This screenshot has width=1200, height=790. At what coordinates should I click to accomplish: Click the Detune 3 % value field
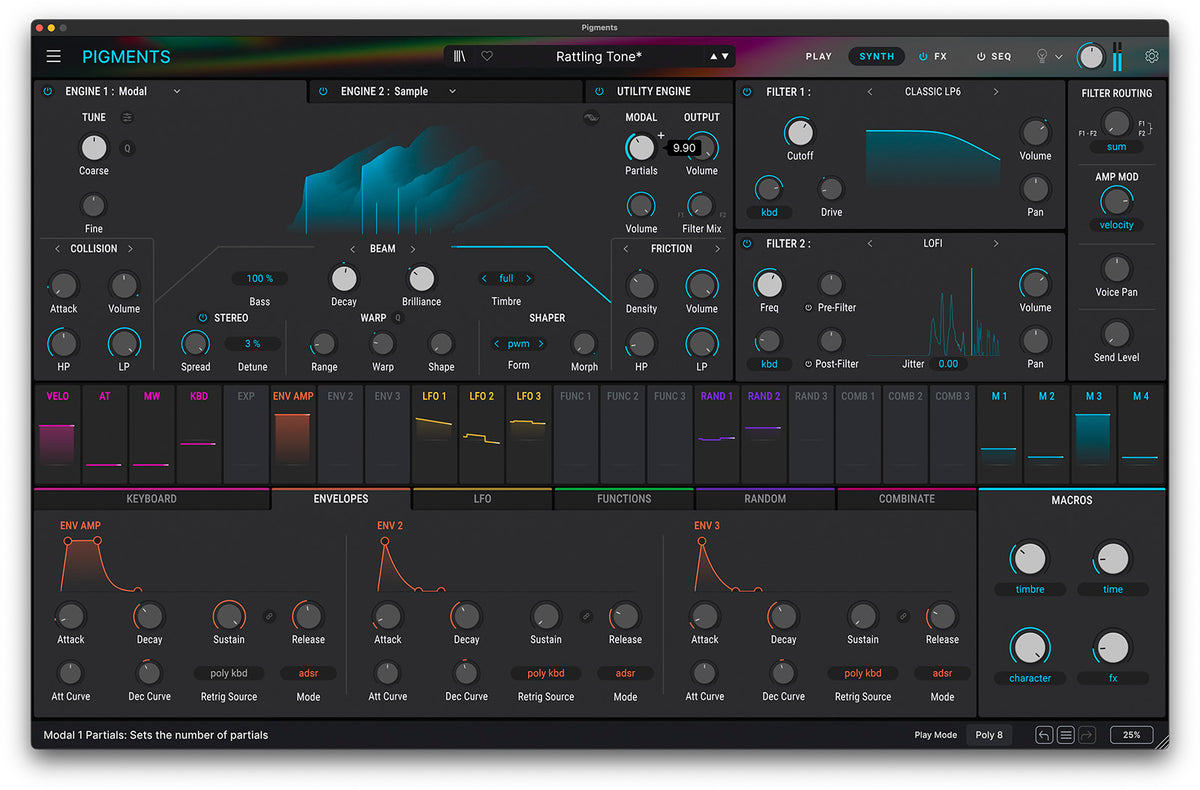click(252, 344)
